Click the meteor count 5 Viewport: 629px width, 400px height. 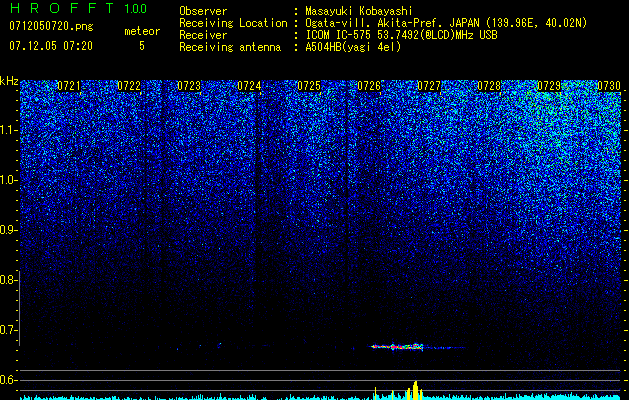(x=142, y=46)
